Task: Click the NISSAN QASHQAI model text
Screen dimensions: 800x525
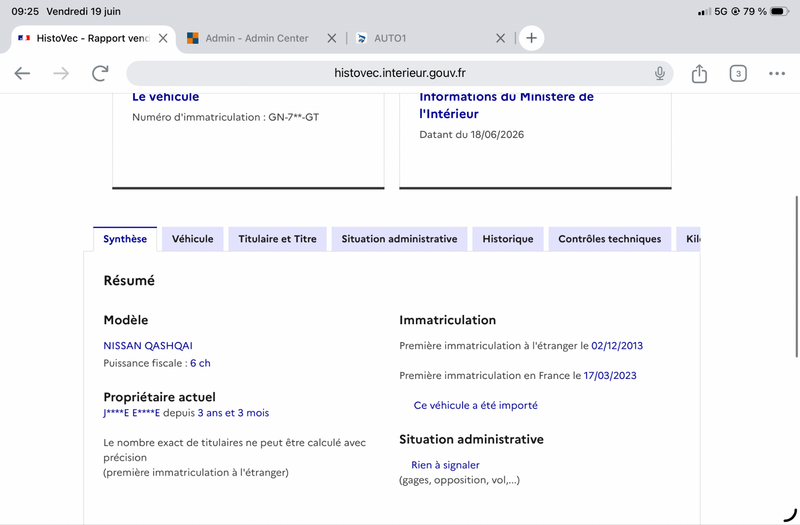Action: point(148,346)
